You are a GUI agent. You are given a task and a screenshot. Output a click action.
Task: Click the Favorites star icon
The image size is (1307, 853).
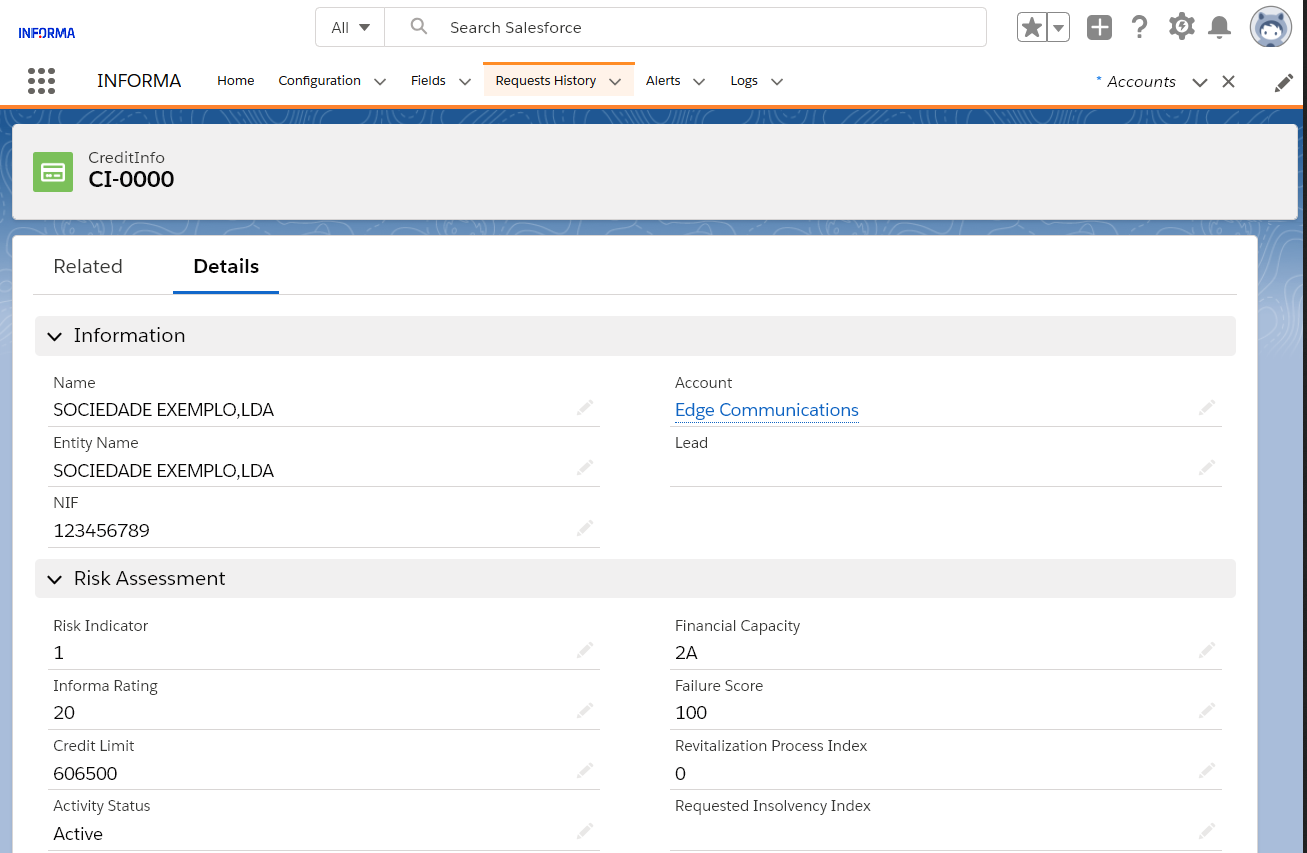click(x=1032, y=28)
